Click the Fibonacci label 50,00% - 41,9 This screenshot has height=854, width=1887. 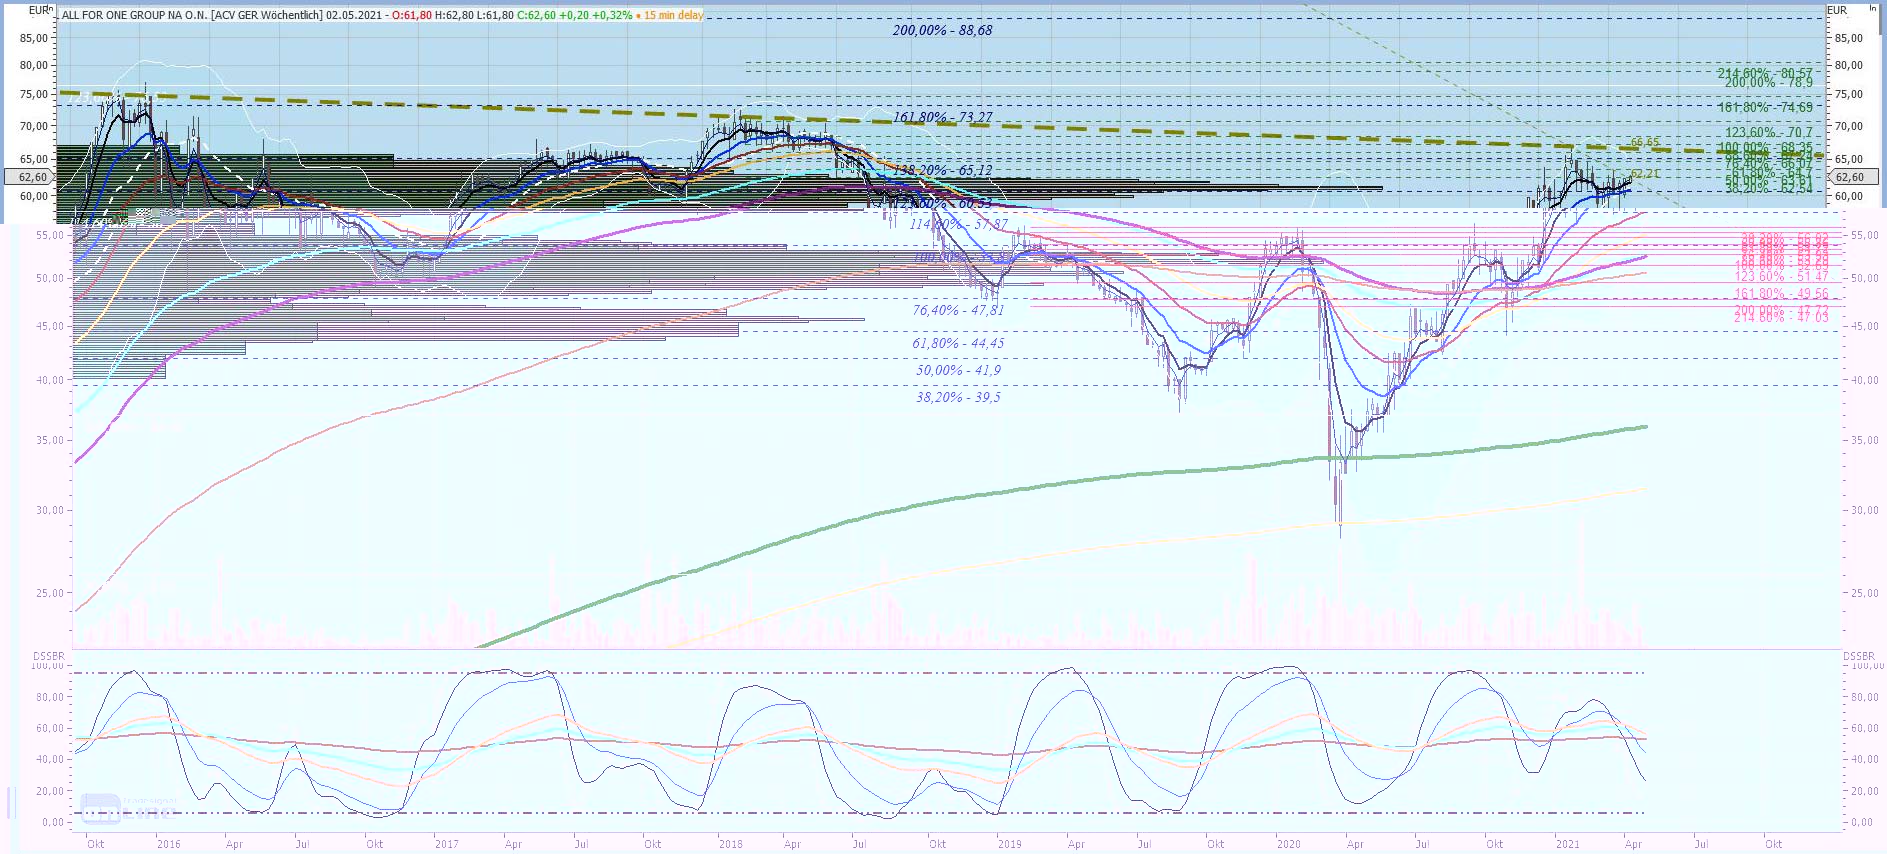click(x=958, y=370)
